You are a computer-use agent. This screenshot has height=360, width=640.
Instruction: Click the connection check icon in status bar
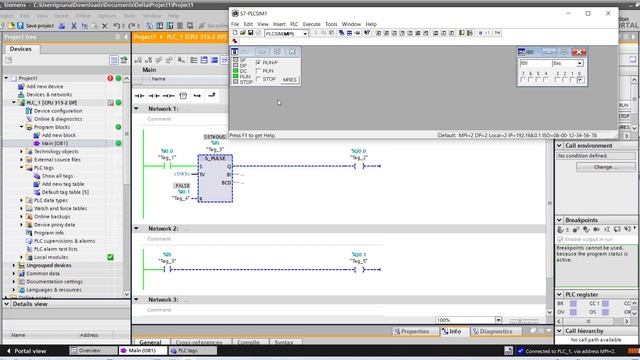pyautogui.click(x=520, y=351)
